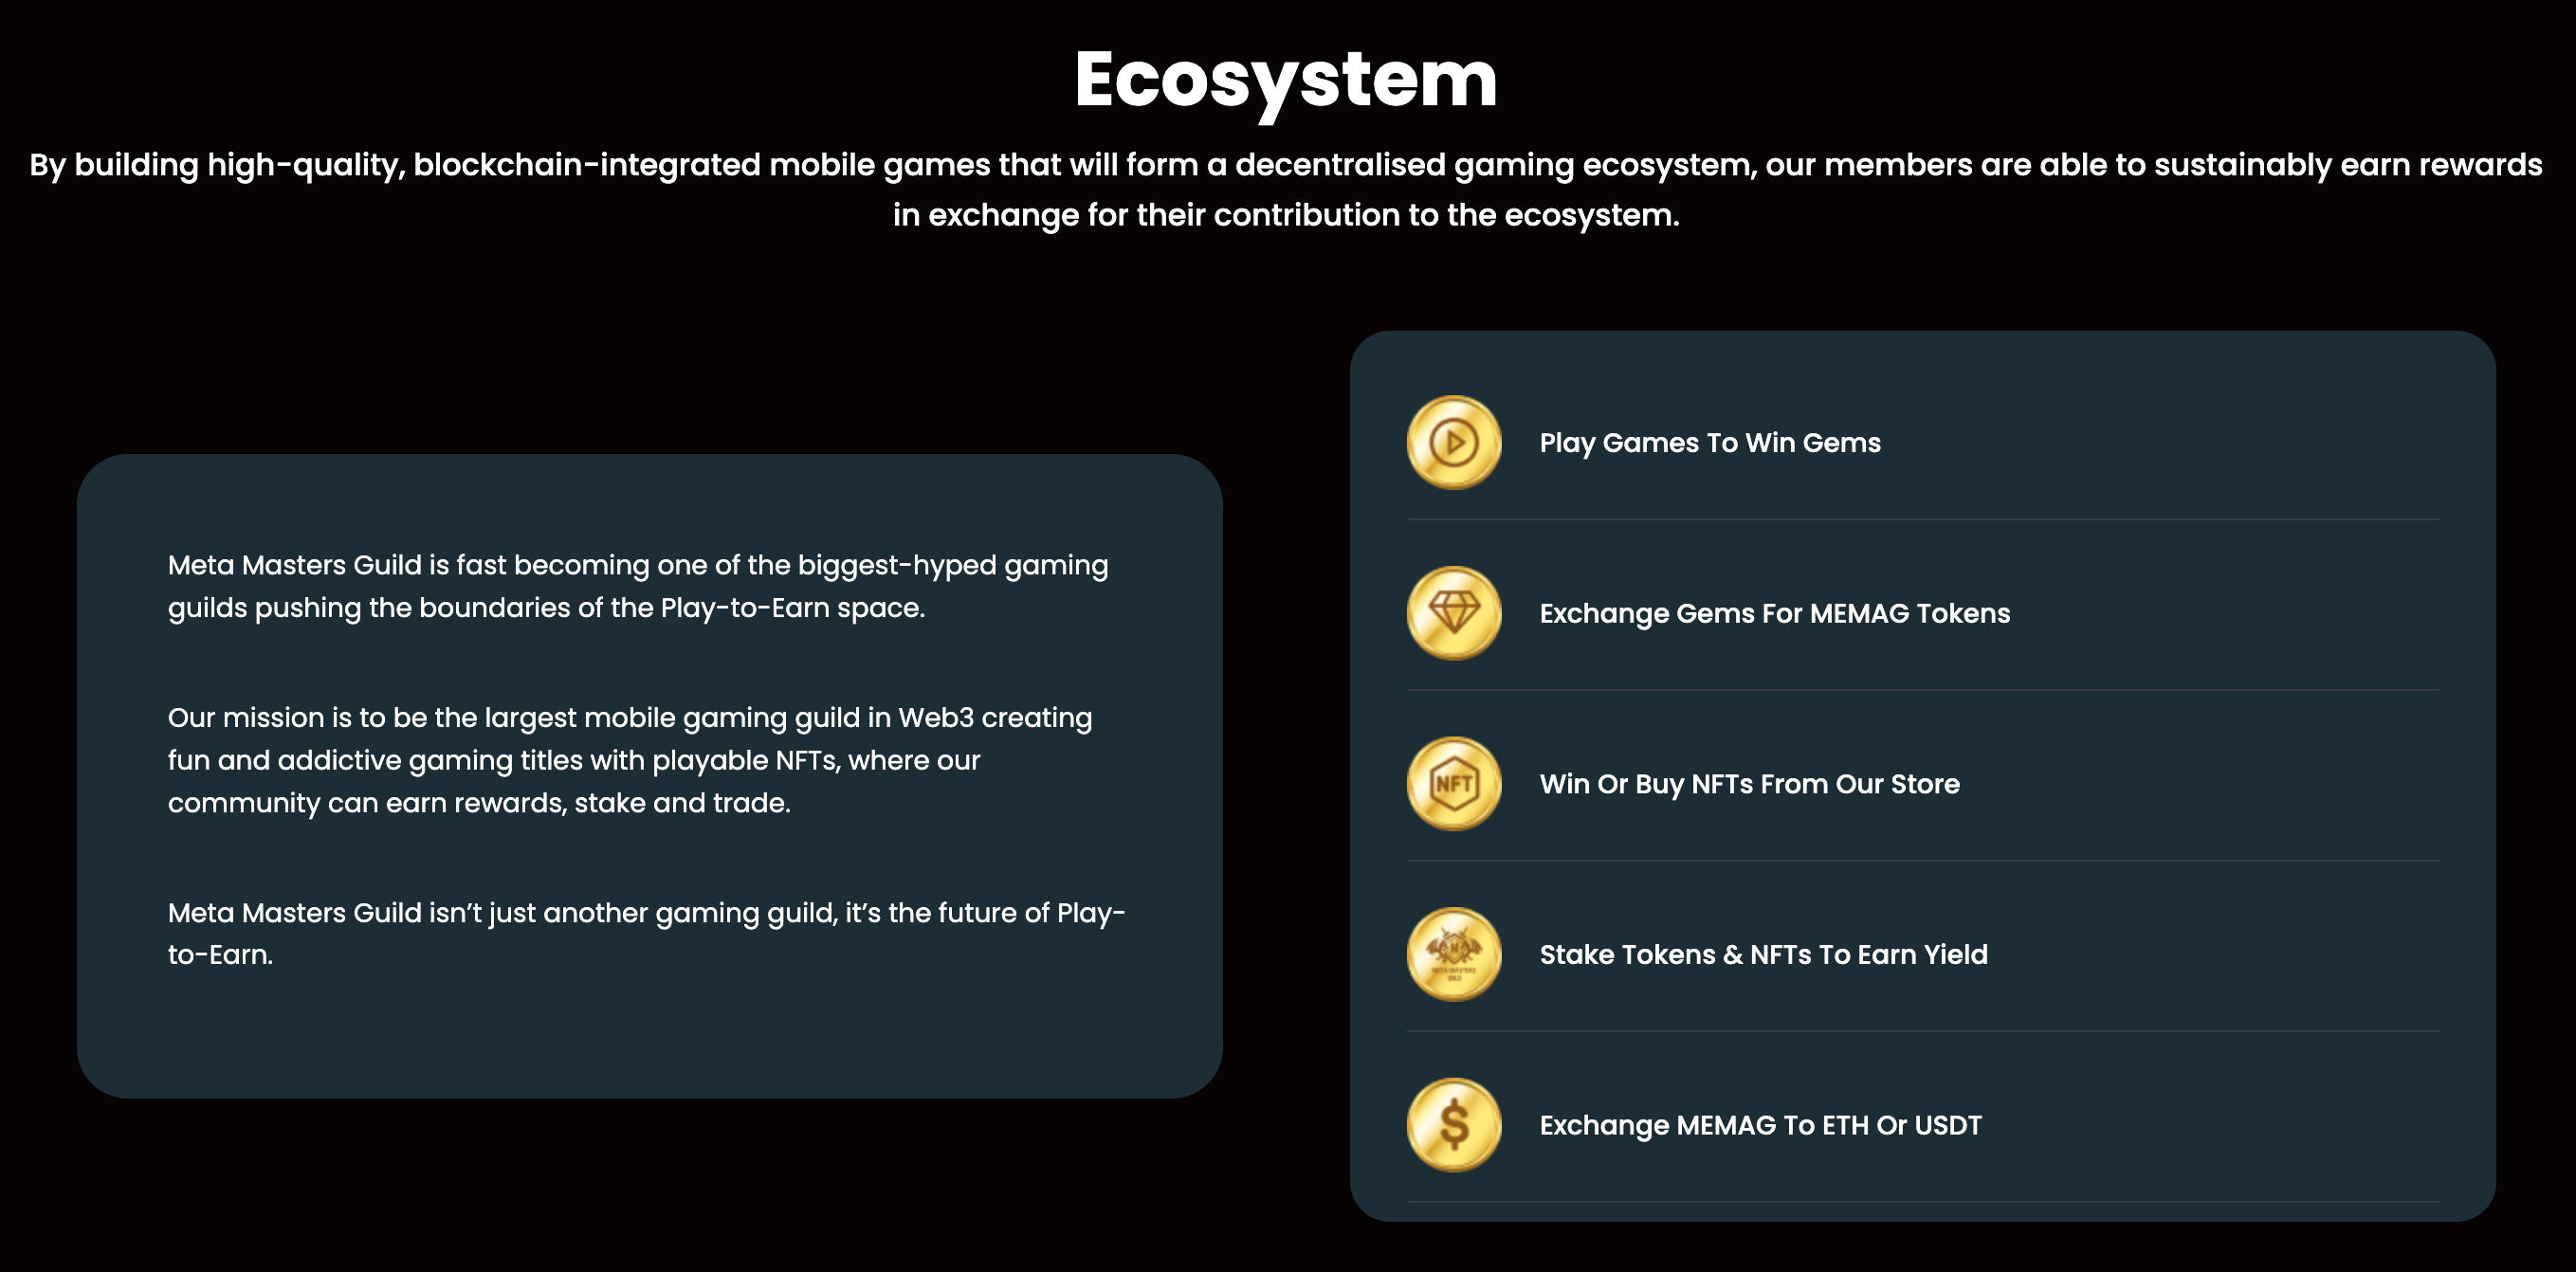Click the line 'community can earn rewards, stake and trade'
The width and height of the screenshot is (2576, 1272).
(479, 803)
